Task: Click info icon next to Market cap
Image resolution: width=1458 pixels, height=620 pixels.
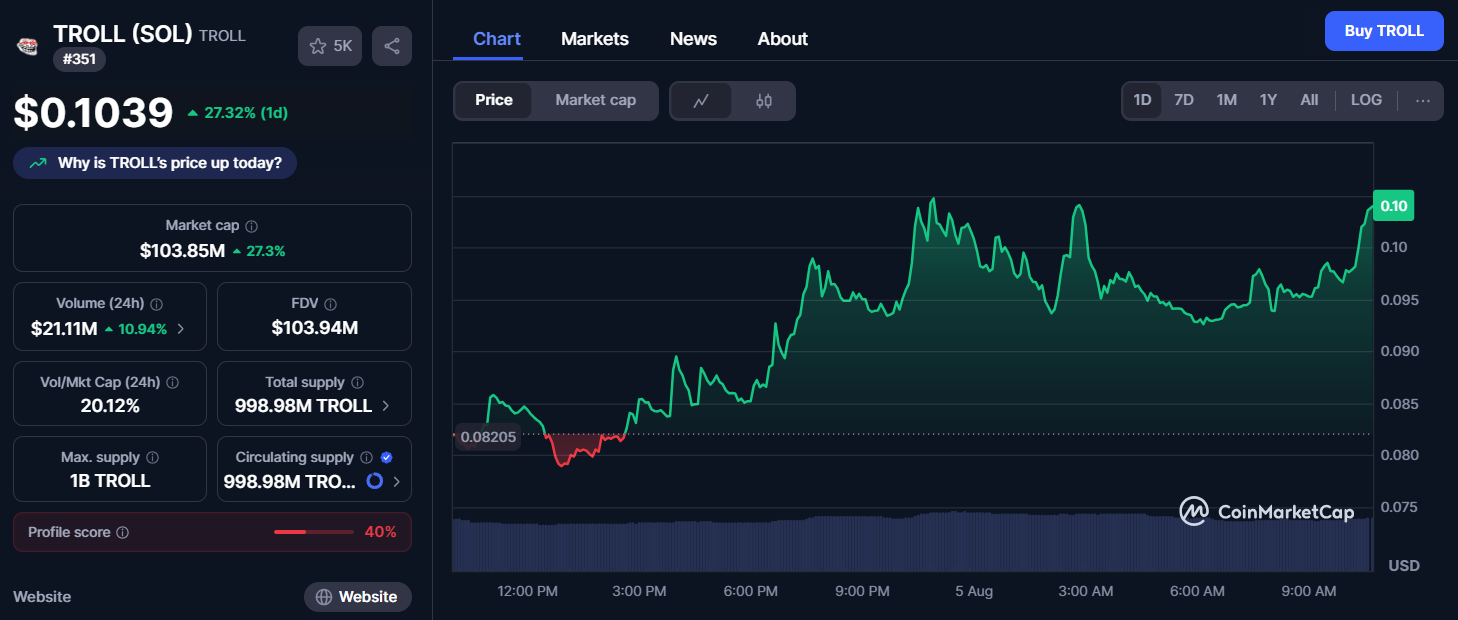Action: click(x=252, y=226)
